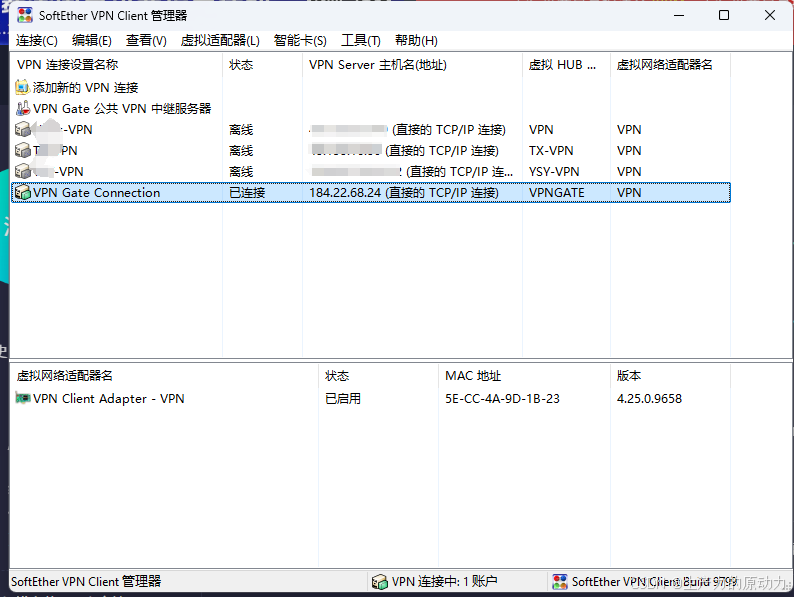Click the VPN Client Adapter network card icon
794x597 pixels.
[x=23, y=398]
